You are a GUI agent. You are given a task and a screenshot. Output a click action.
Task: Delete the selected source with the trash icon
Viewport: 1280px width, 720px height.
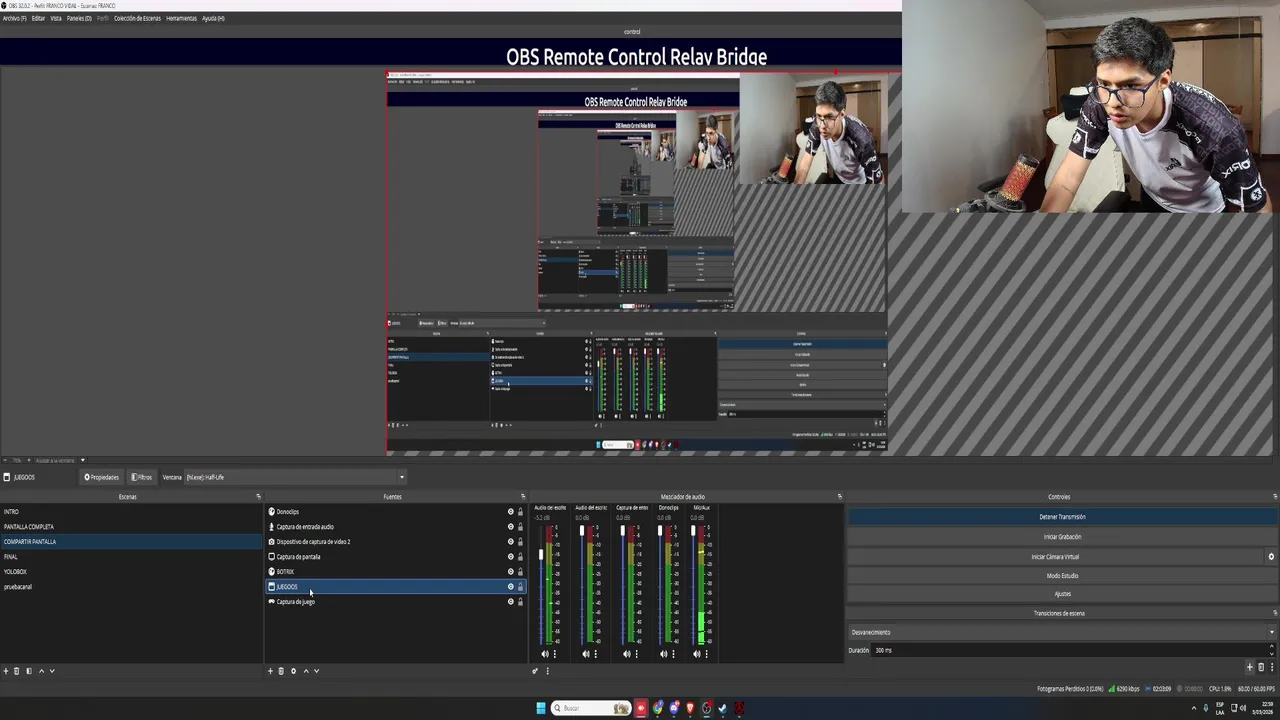click(x=281, y=671)
